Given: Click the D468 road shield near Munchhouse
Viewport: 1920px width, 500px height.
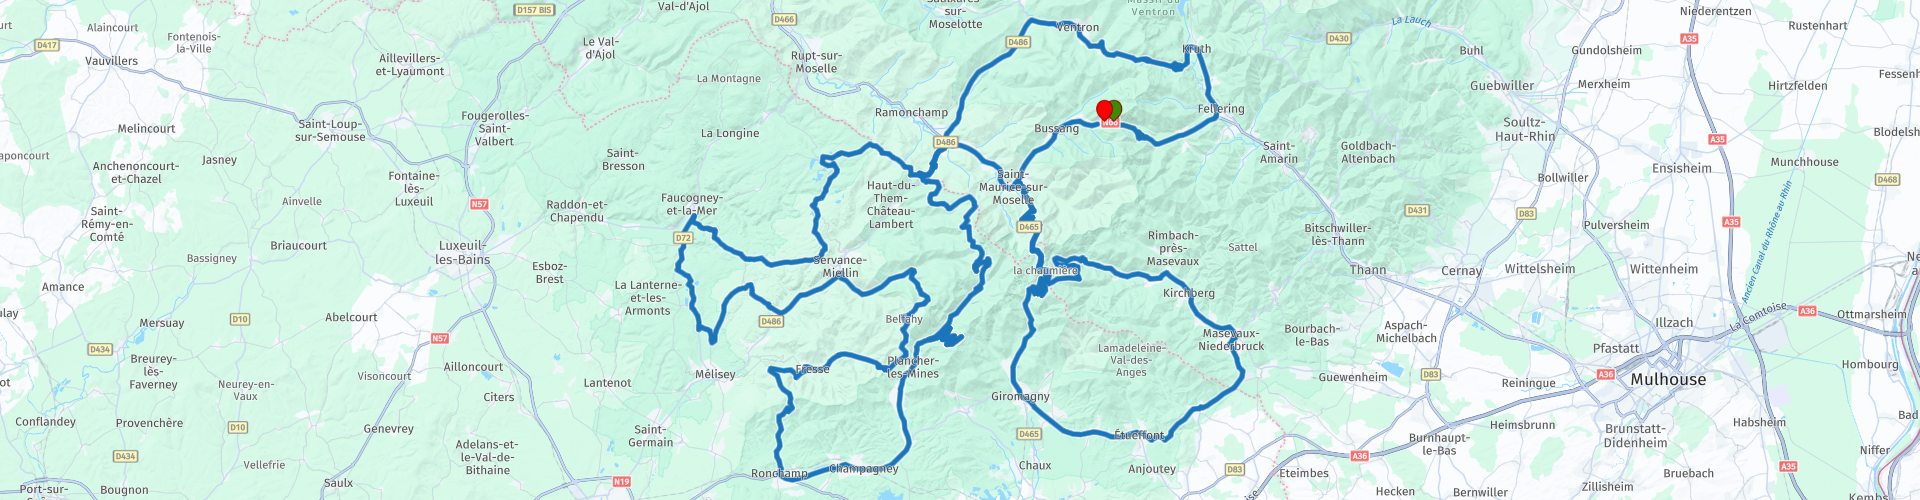Looking at the screenshot, I should (x=1887, y=180).
